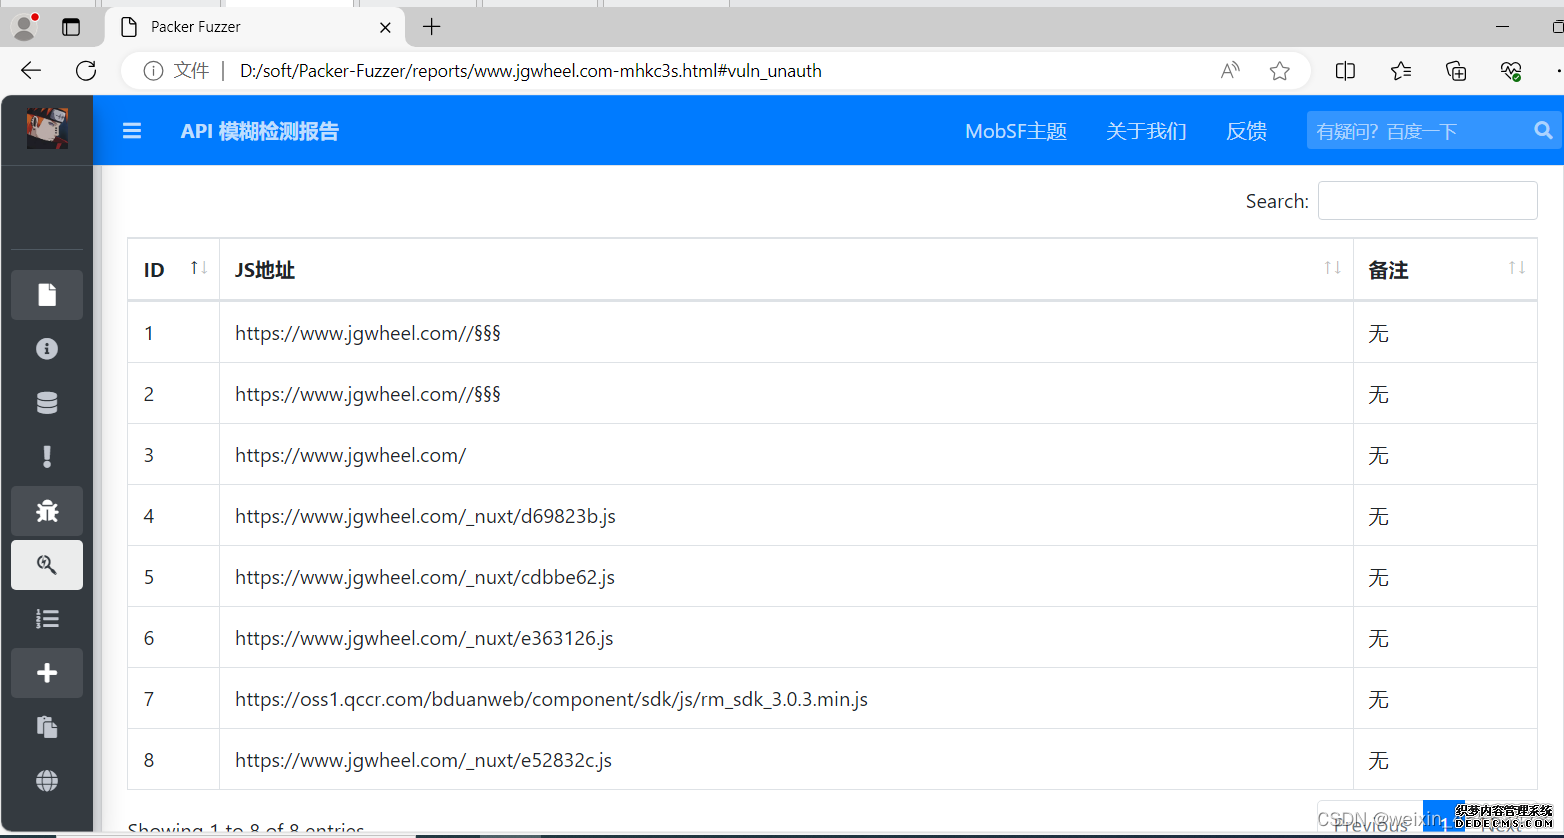Add page to favorites star icon

point(1279,70)
